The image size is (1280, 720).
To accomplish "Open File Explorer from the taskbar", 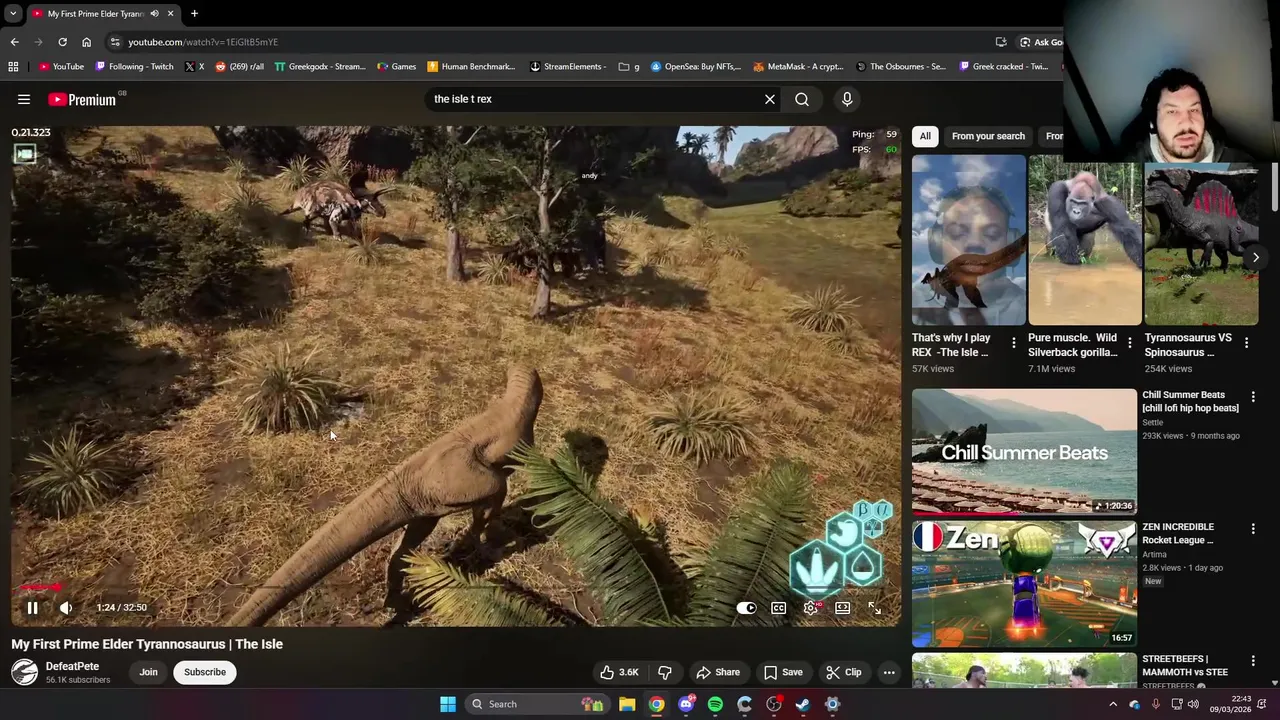I will [x=627, y=704].
